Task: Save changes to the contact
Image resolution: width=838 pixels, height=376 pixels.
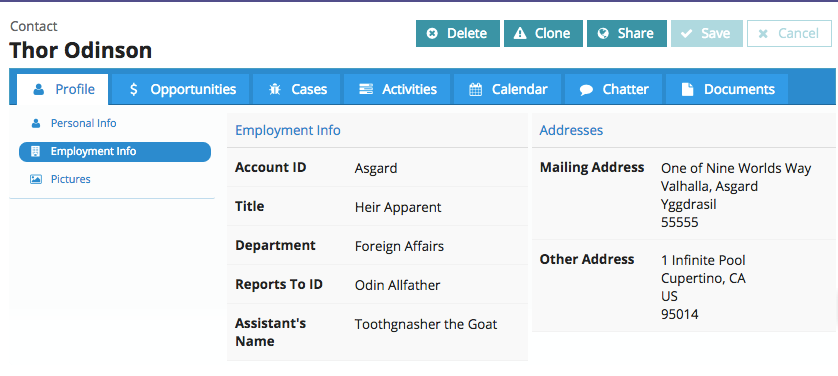Action: (707, 34)
